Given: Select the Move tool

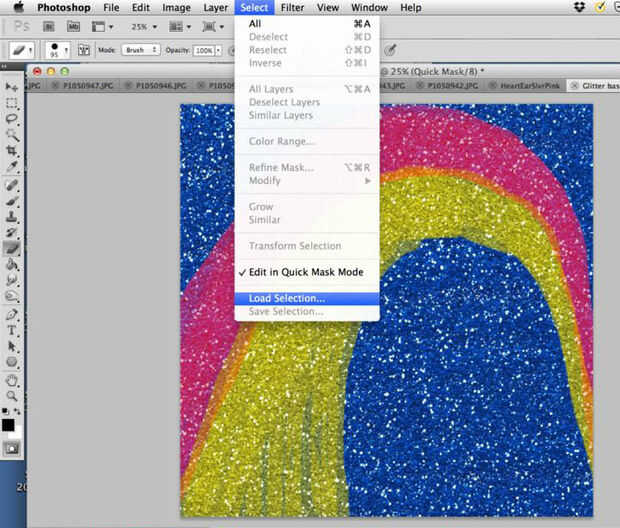Looking at the screenshot, I should (12, 88).
